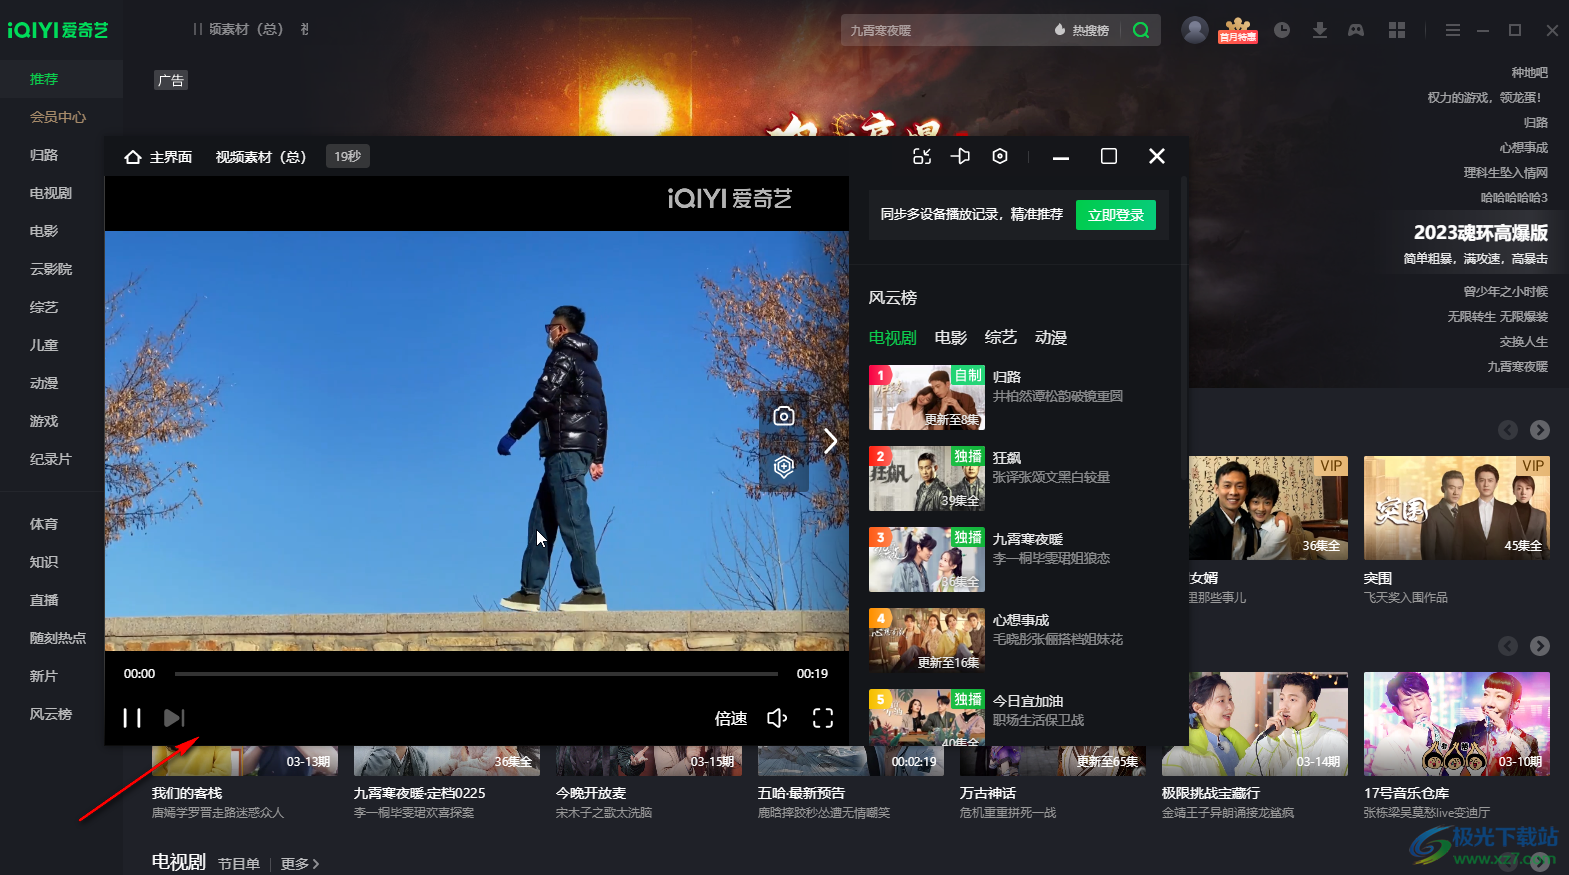This screenshot has width=1569, height=875.
Task: Open the 今日宜加油 title in ranking
Action: (x=1028, y=701)
